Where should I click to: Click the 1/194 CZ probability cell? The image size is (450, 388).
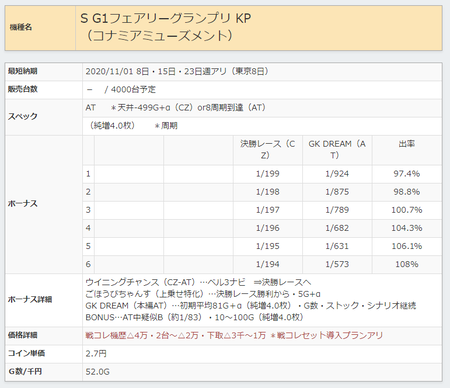[268, 264]
